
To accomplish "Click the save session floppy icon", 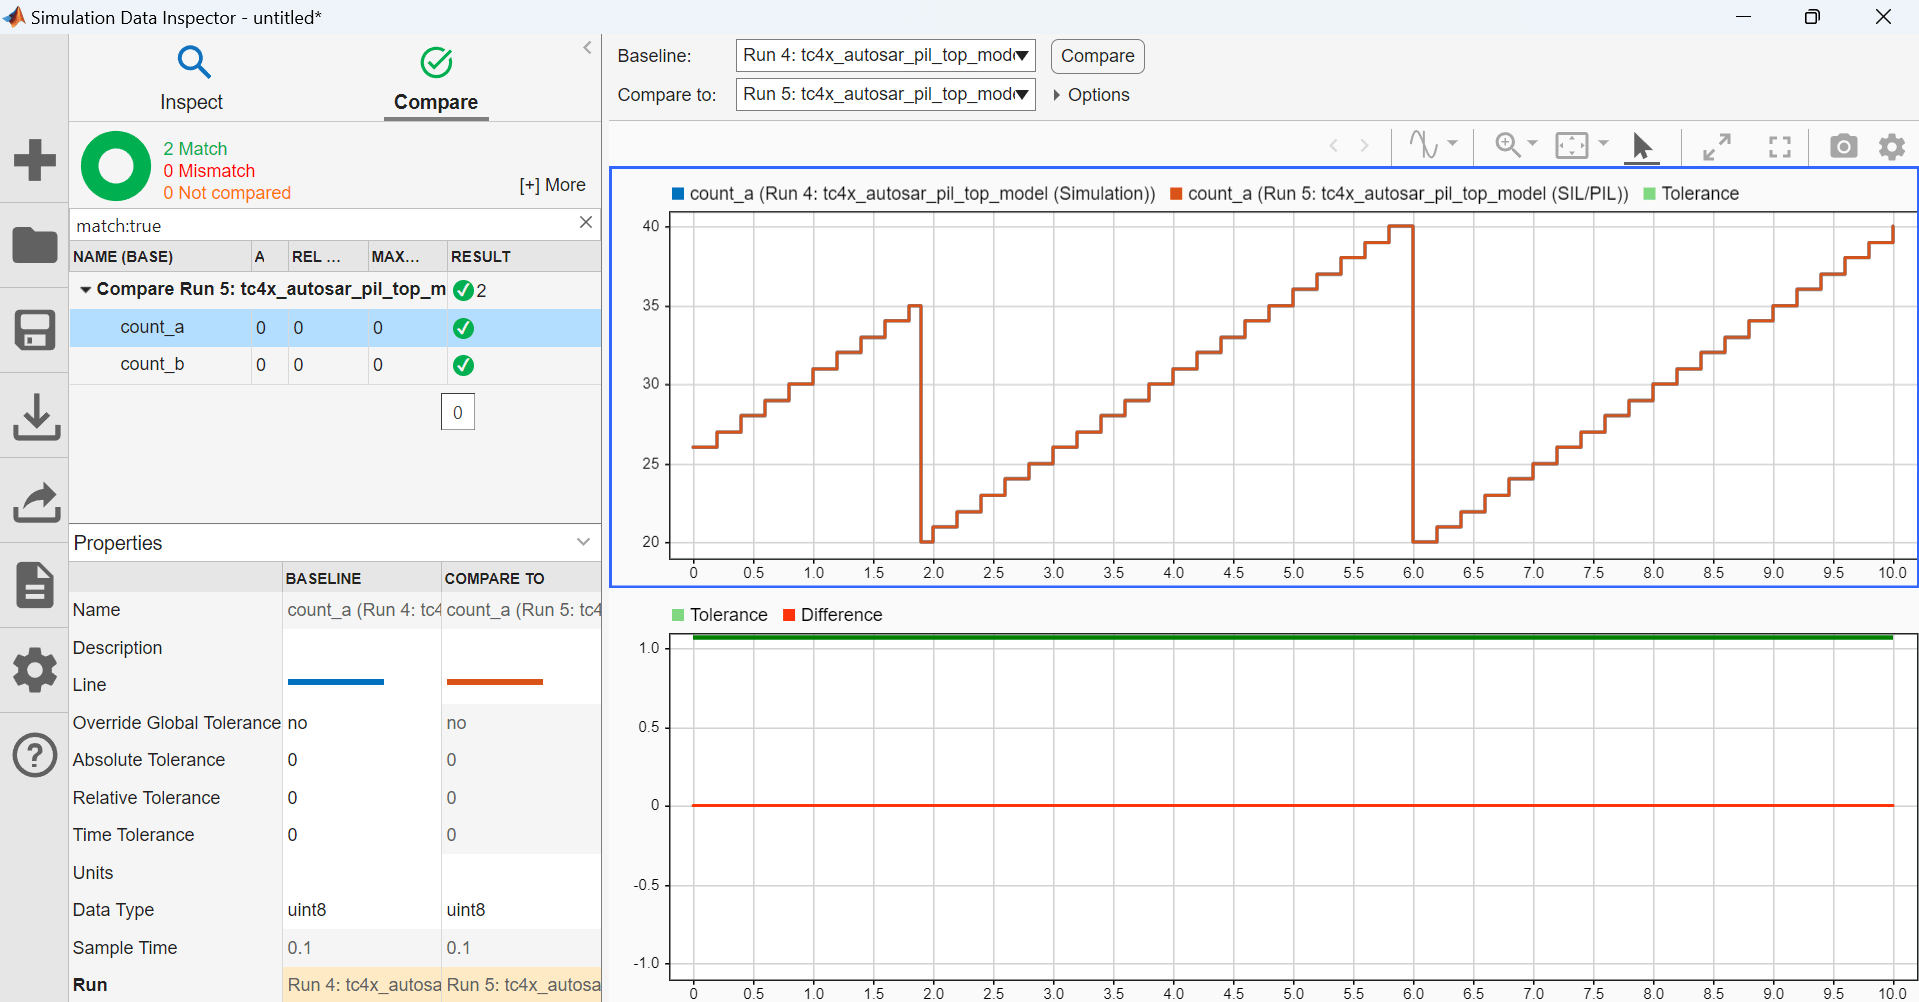I will pyautogui.click(x=35, y=330).
